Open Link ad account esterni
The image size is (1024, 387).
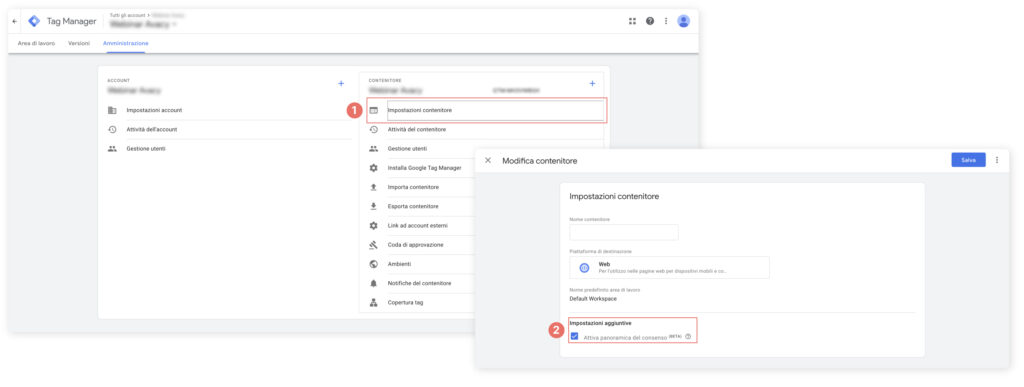(x=417, y=225)
